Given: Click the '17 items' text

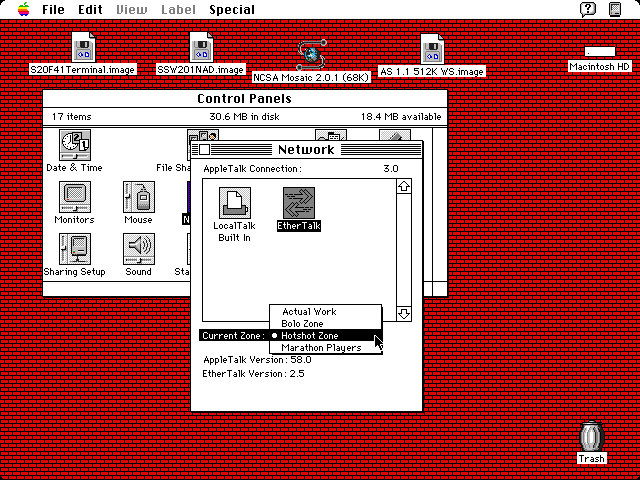Looking at the screenshot, I should pyautogui.click(x=71, y=117).
